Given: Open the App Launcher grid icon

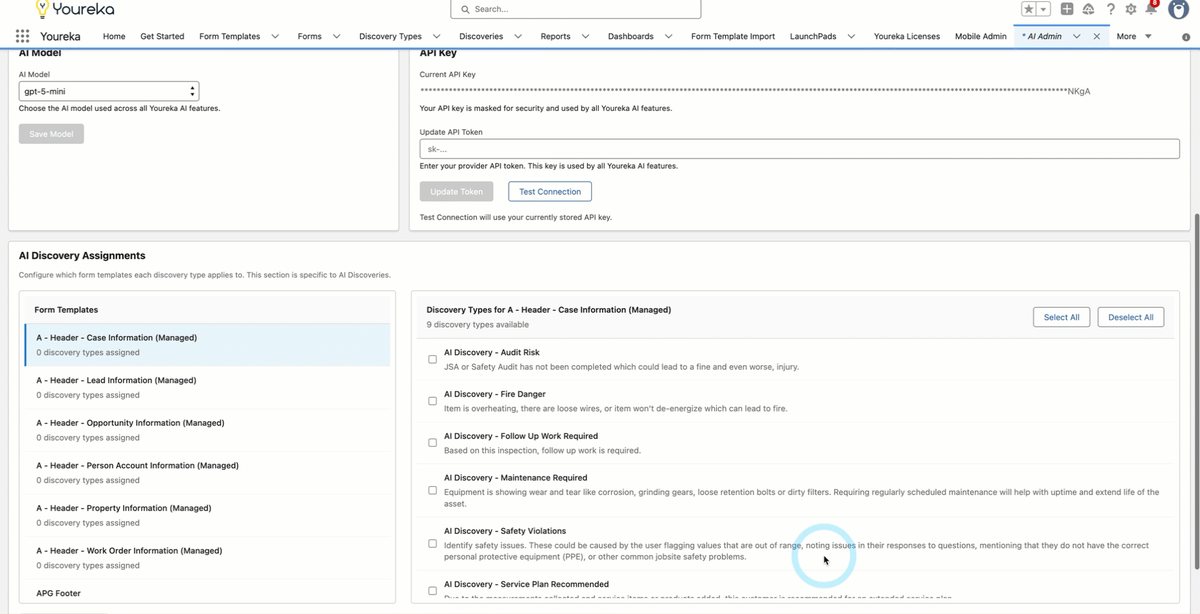Looking at the screenshot, I should click(22, 36).
